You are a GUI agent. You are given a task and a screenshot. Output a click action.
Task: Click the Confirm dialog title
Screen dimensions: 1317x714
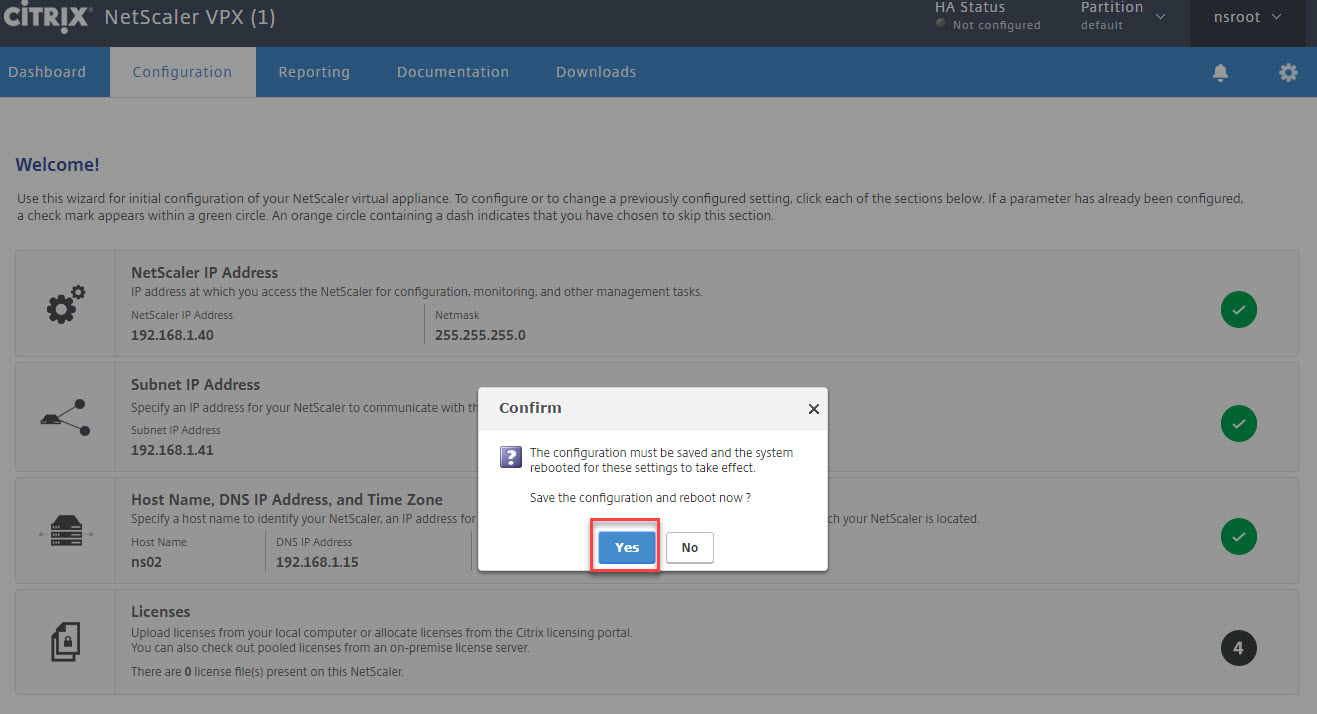click(530, 408)
